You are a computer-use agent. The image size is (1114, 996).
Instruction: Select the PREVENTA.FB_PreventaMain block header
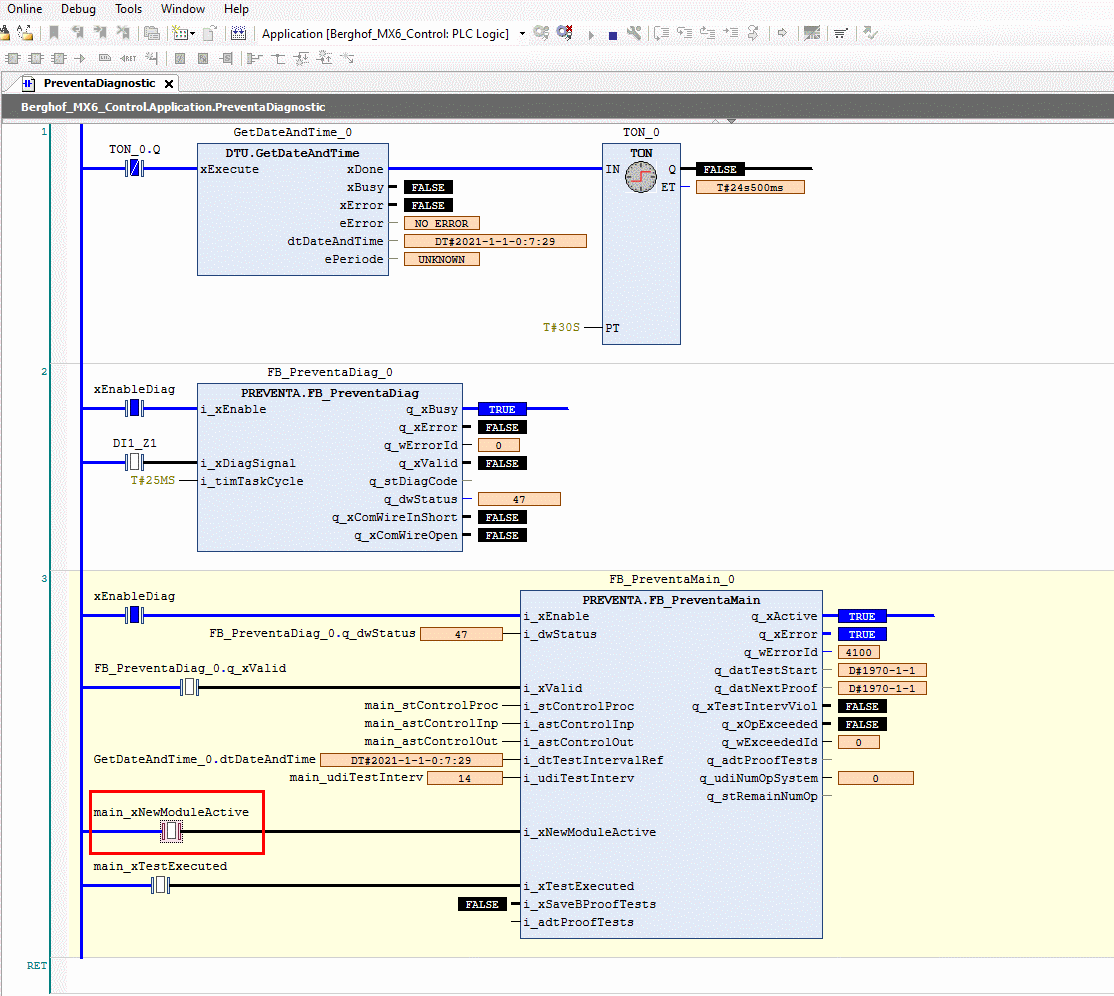tap(671, 600)
